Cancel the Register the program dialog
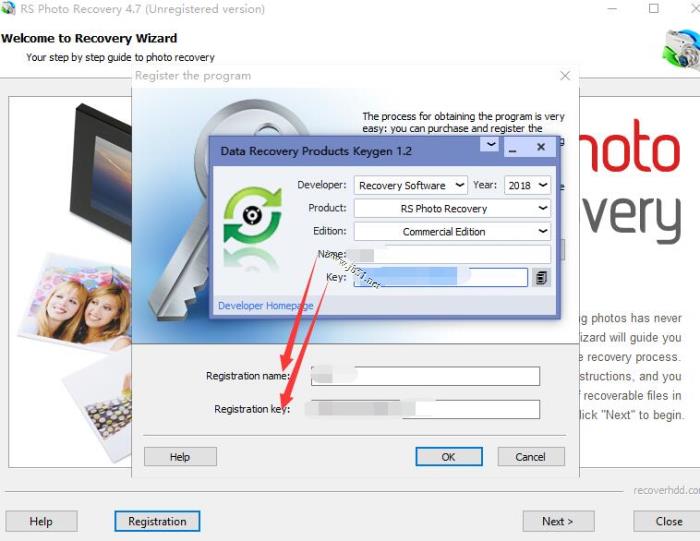This screenshot has width=700, height=541. [x=531, y=457]
